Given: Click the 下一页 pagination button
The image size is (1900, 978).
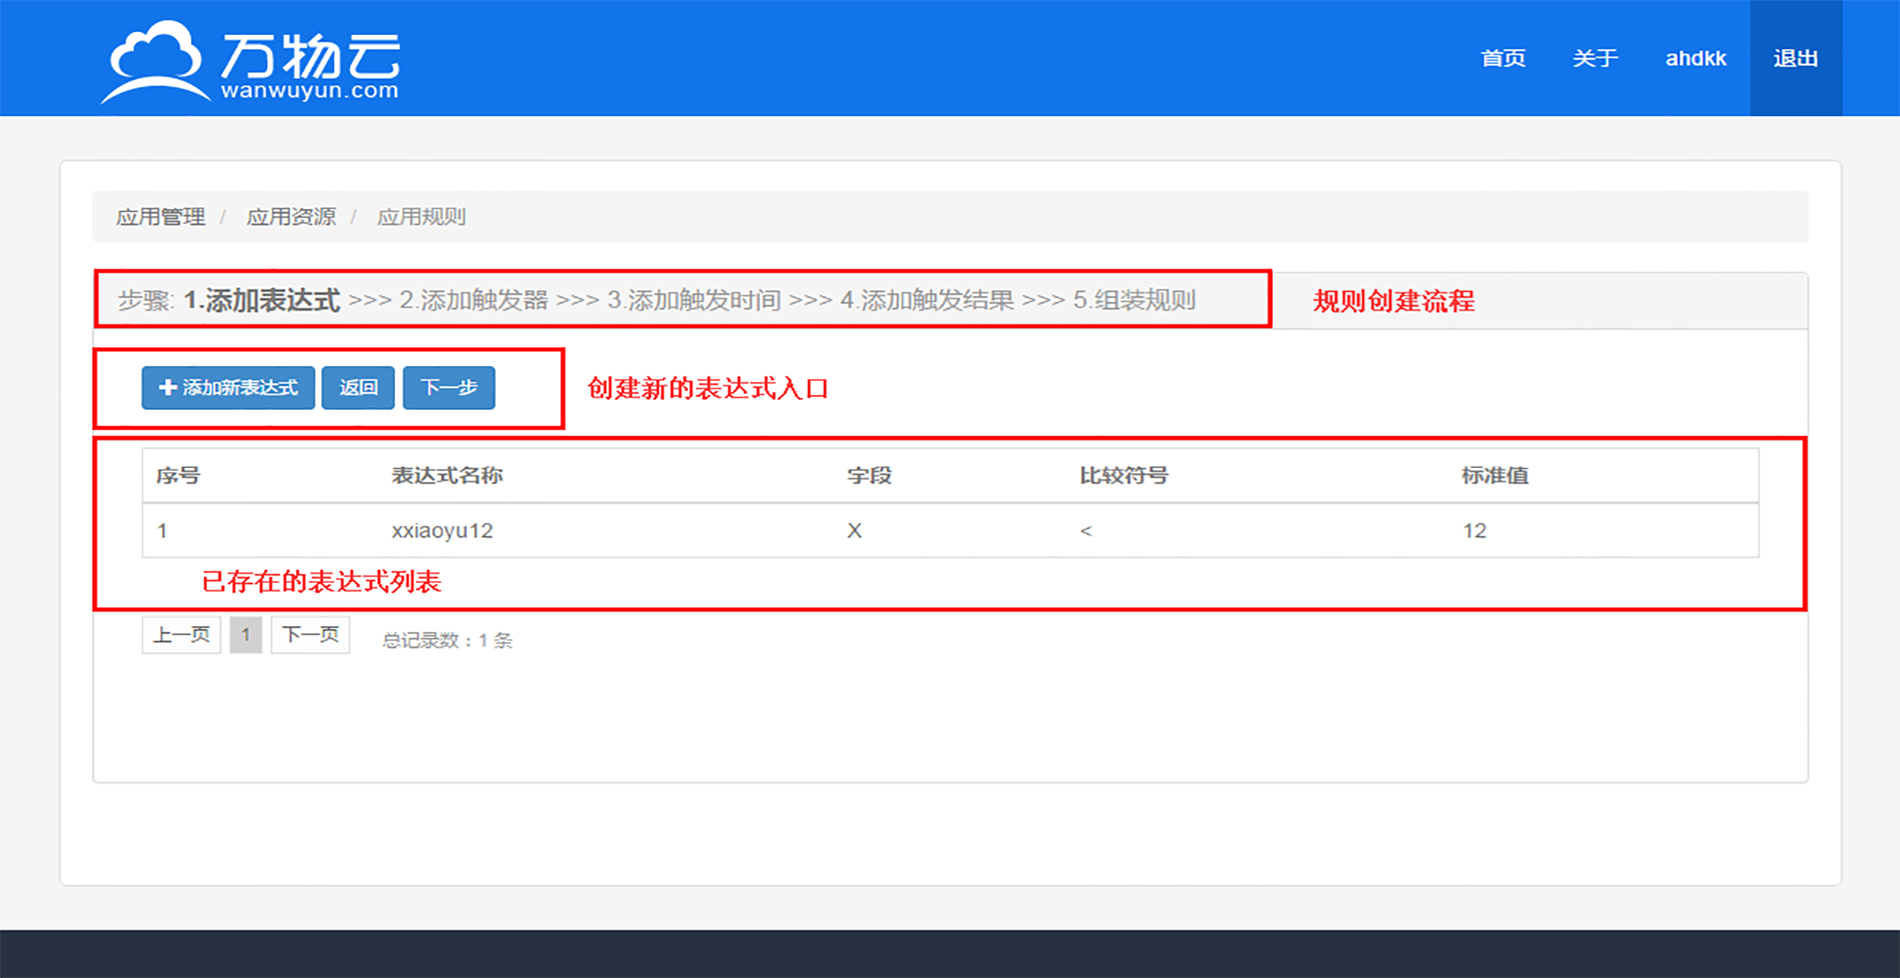Looking at the screenshot, I should click(310, 635).
